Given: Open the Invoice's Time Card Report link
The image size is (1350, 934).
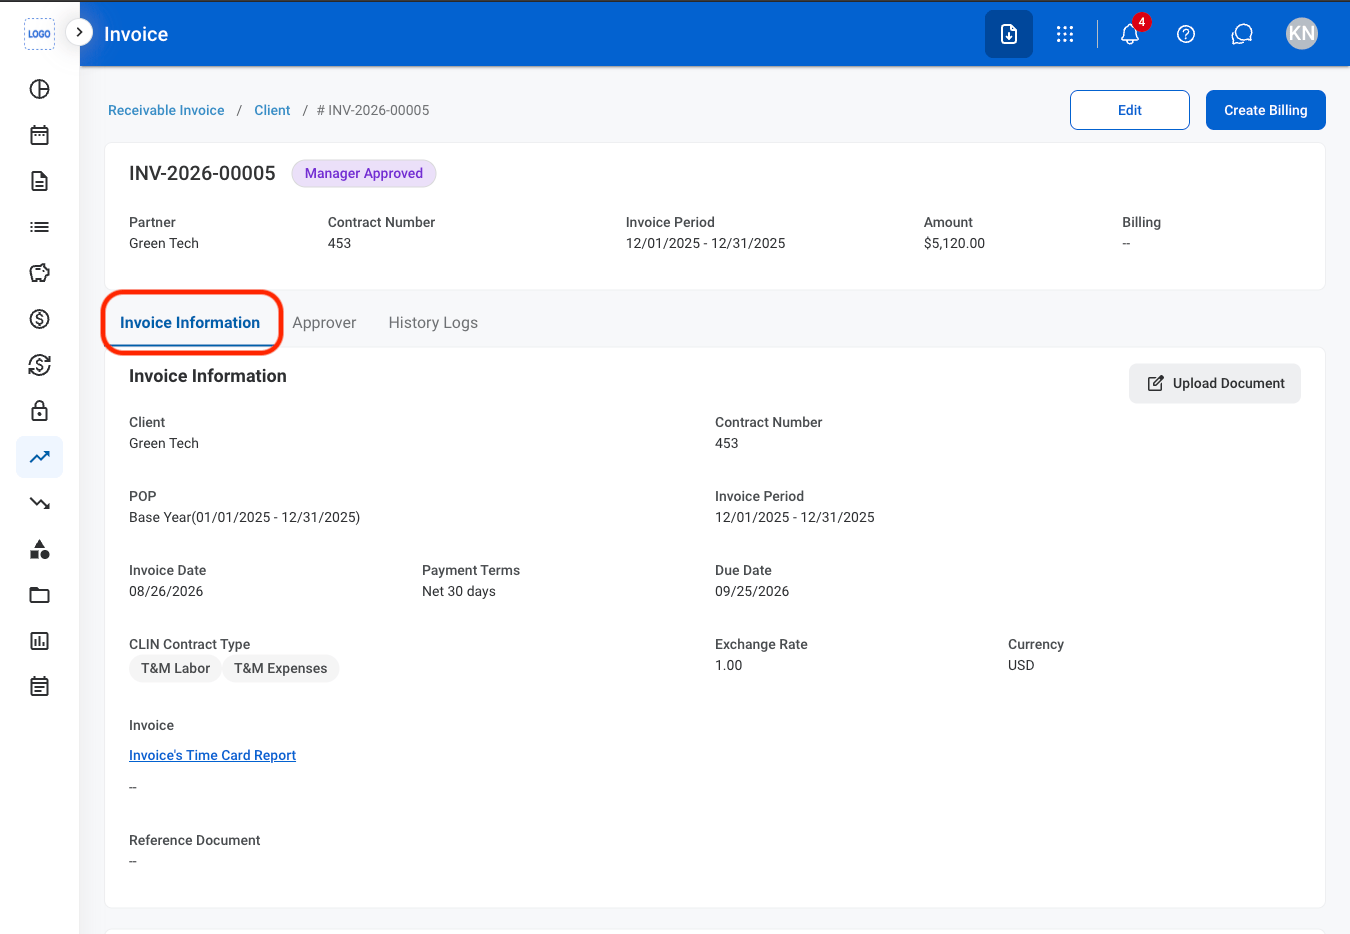Looking at the screenshot, I should coord(212,755).
